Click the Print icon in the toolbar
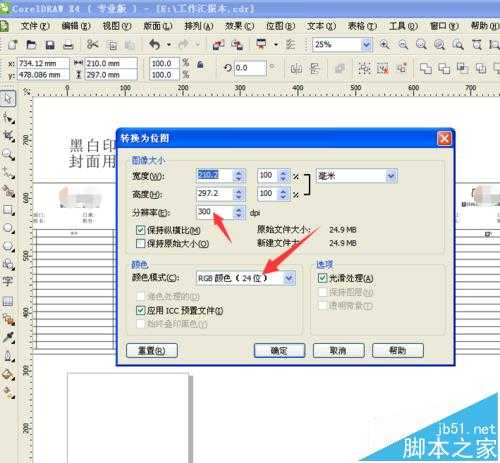 click(x=68, y=45)
